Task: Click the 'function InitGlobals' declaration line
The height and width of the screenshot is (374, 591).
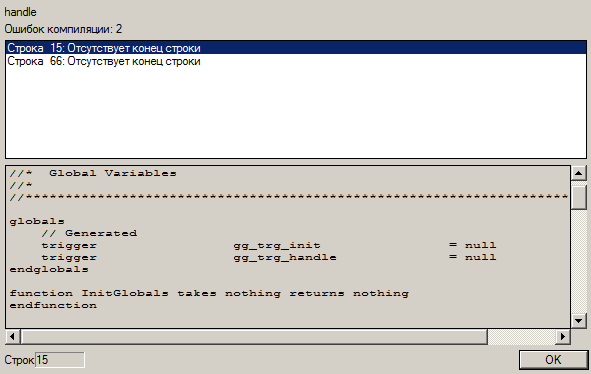Action: tap(209, 293)
